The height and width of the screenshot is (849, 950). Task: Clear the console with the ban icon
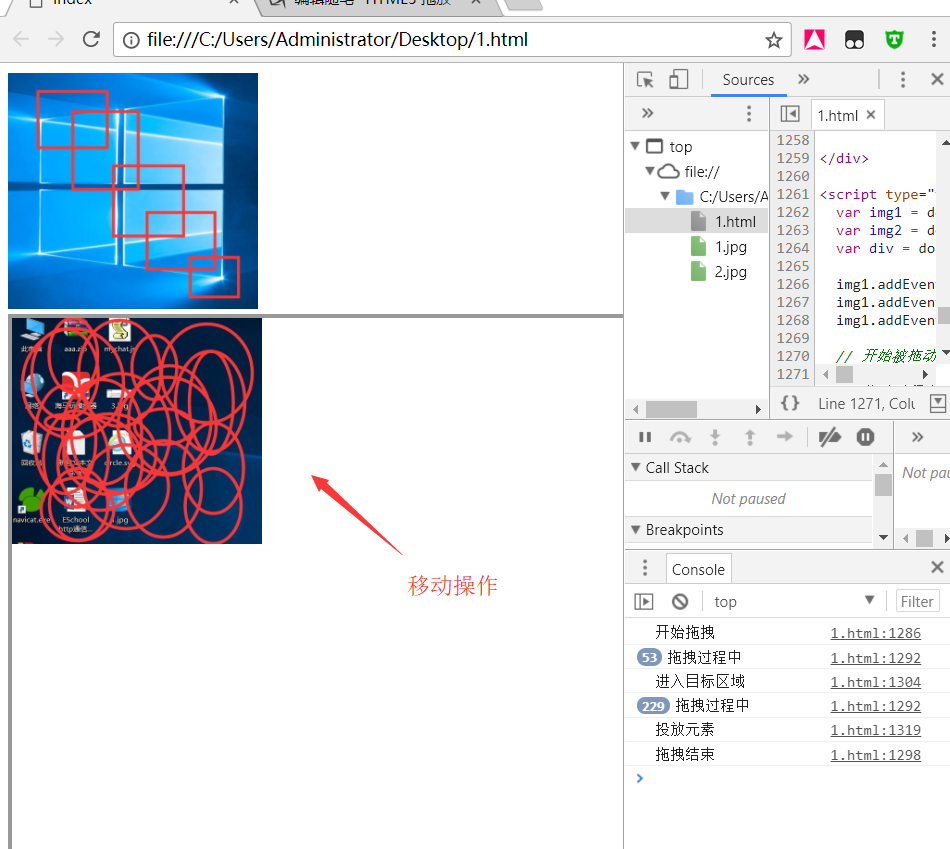(x=680, y=602)
